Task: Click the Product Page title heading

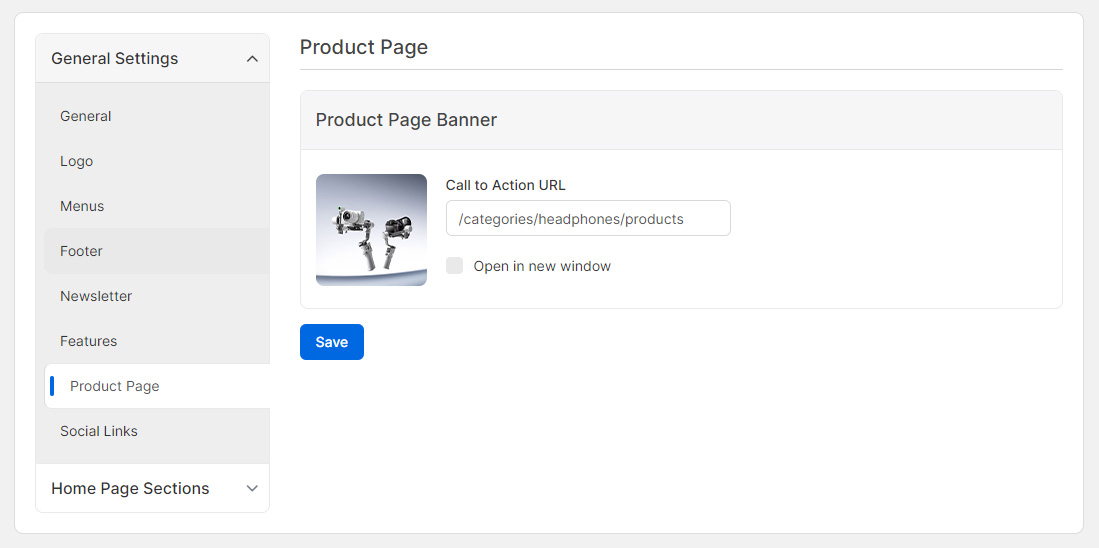Action: (364, 47)
